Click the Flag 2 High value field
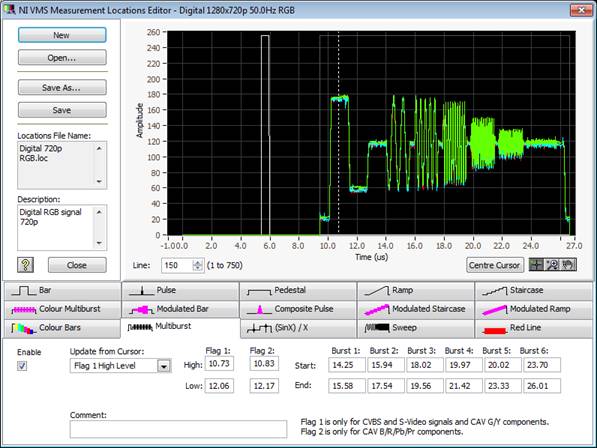The height and width of the screenshot is (448, 597). click(x=264, y=364)
